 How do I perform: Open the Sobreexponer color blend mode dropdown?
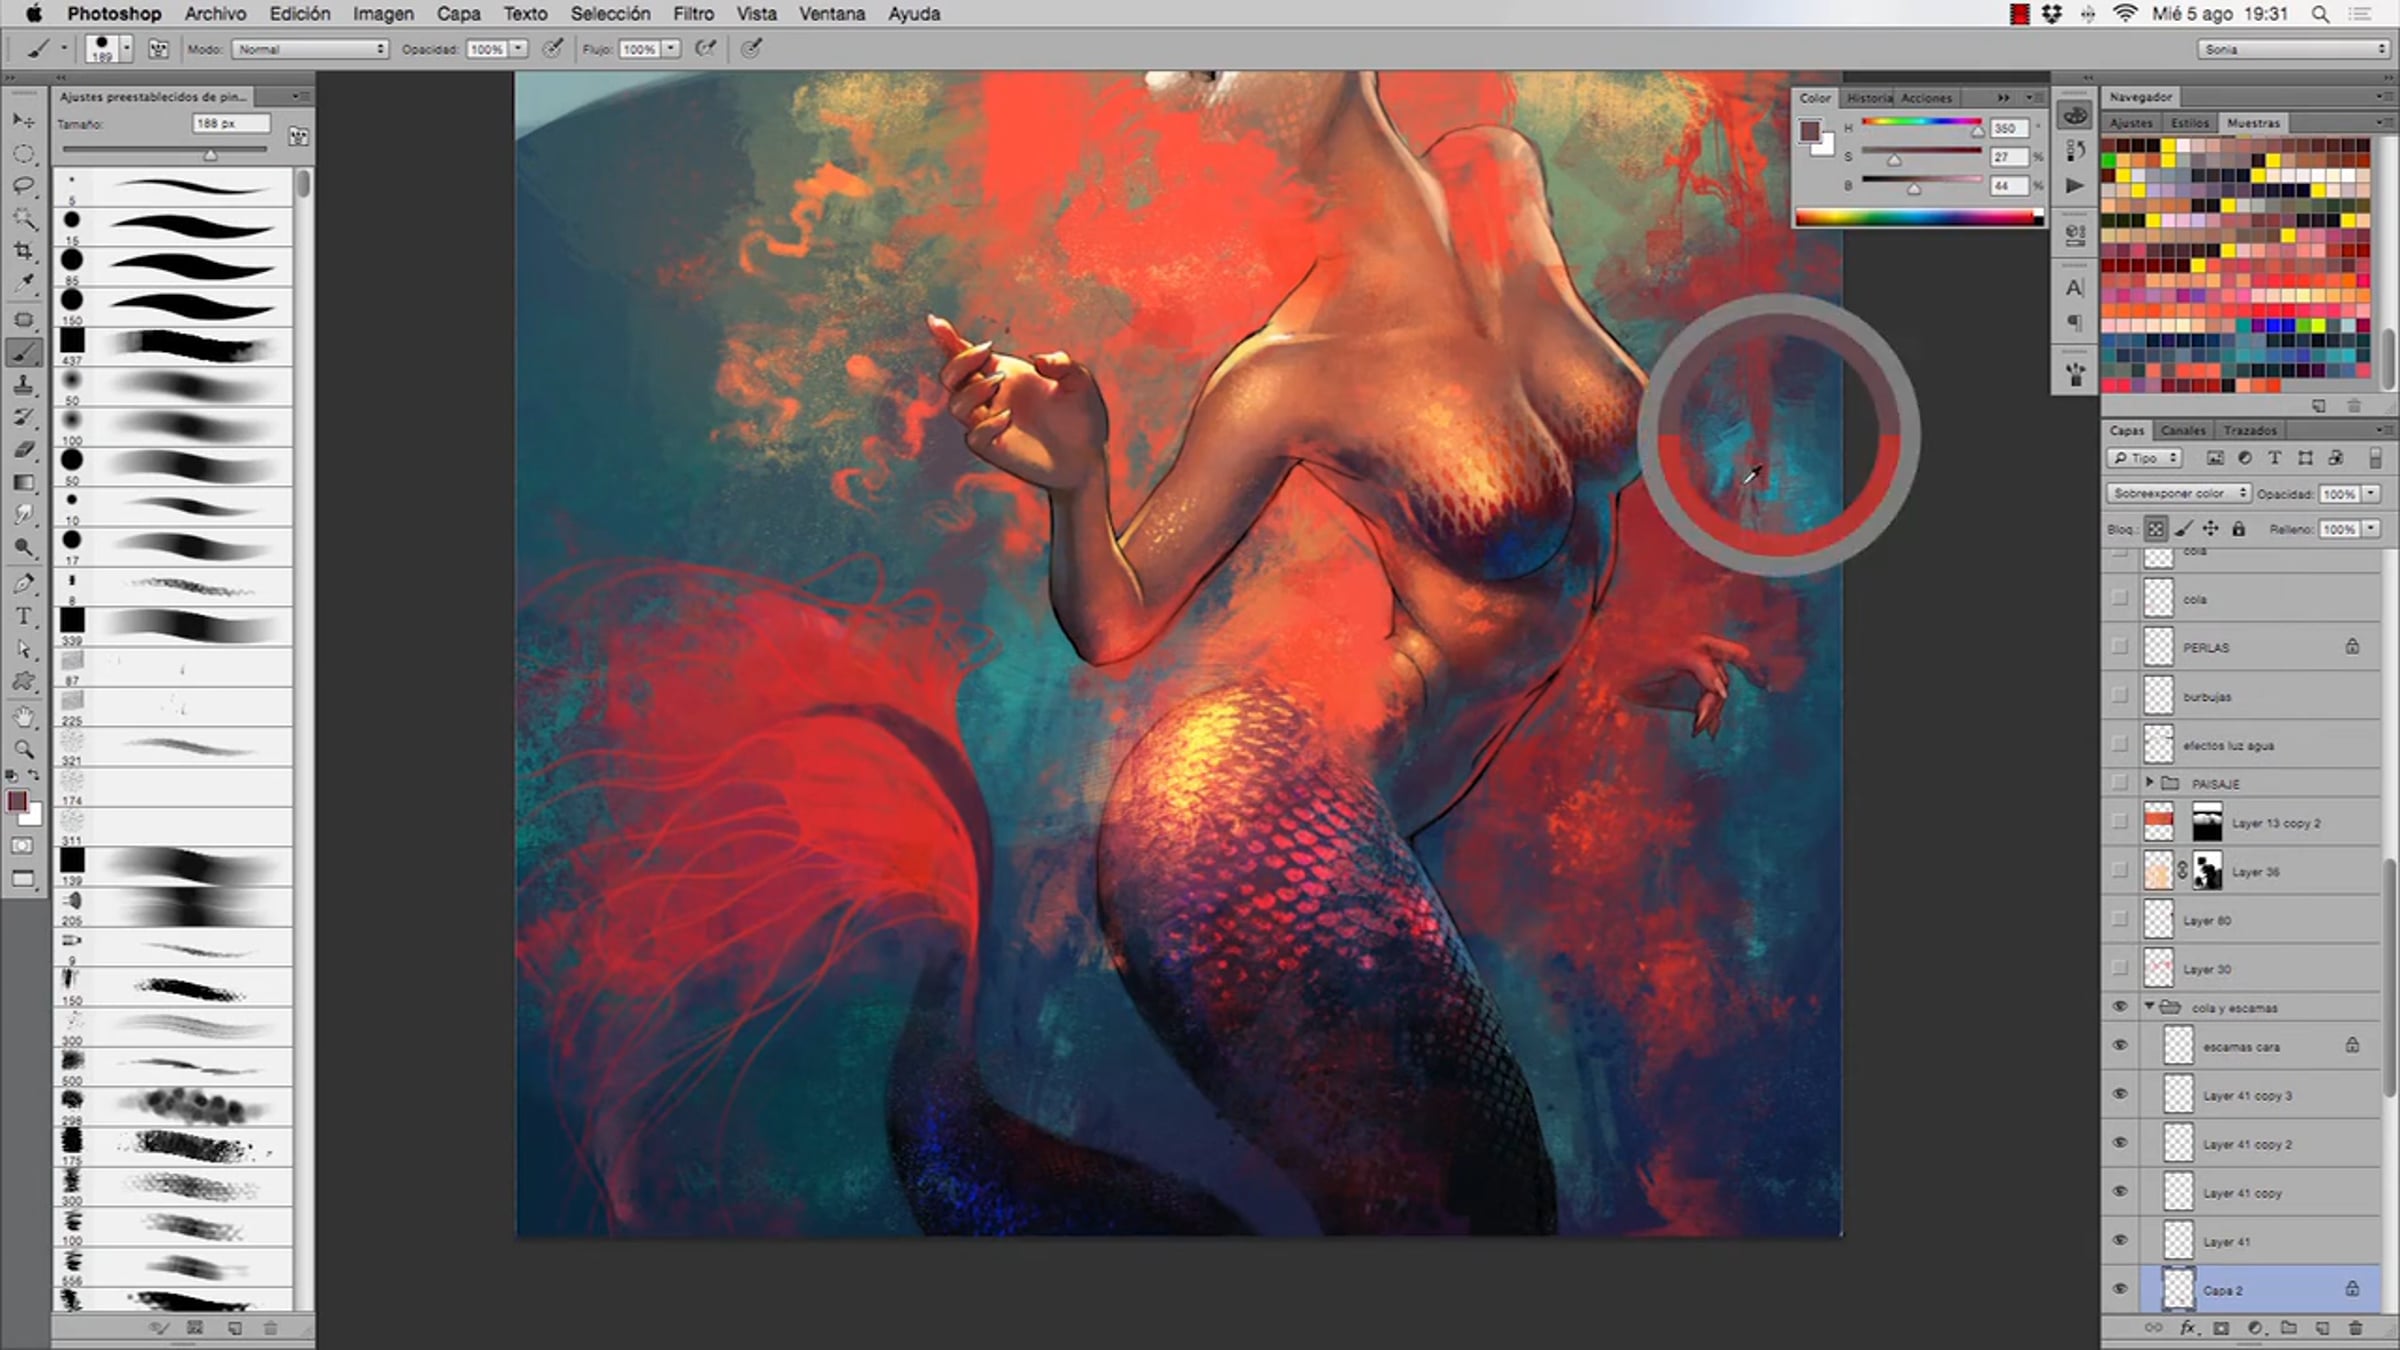(x=2177, y=493)
